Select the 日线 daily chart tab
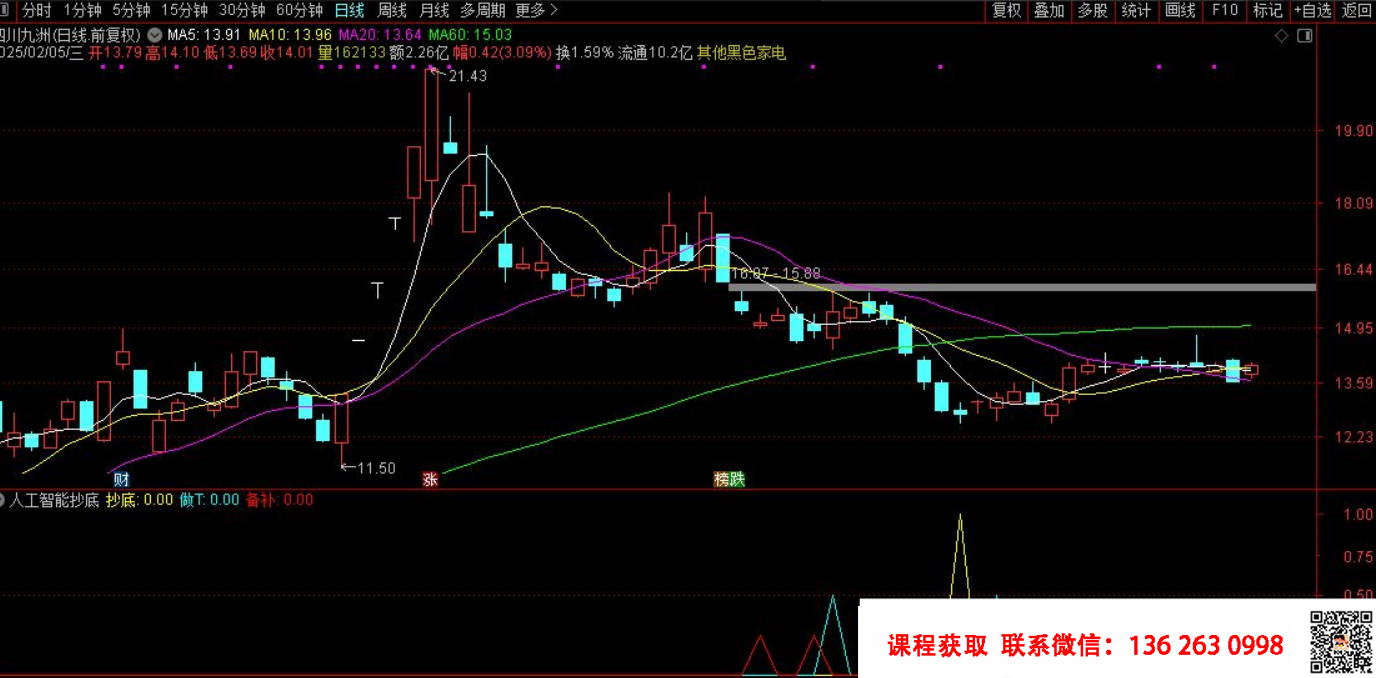1376x678 pixels. (x=349, y=10)
